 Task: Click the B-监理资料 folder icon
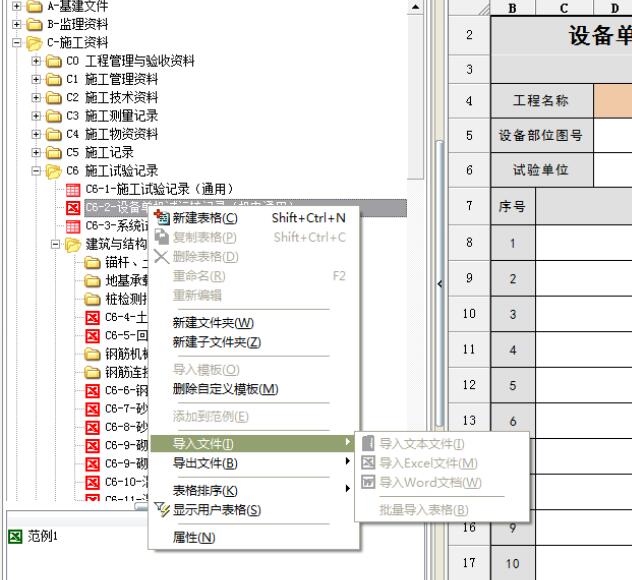point(34,25)
